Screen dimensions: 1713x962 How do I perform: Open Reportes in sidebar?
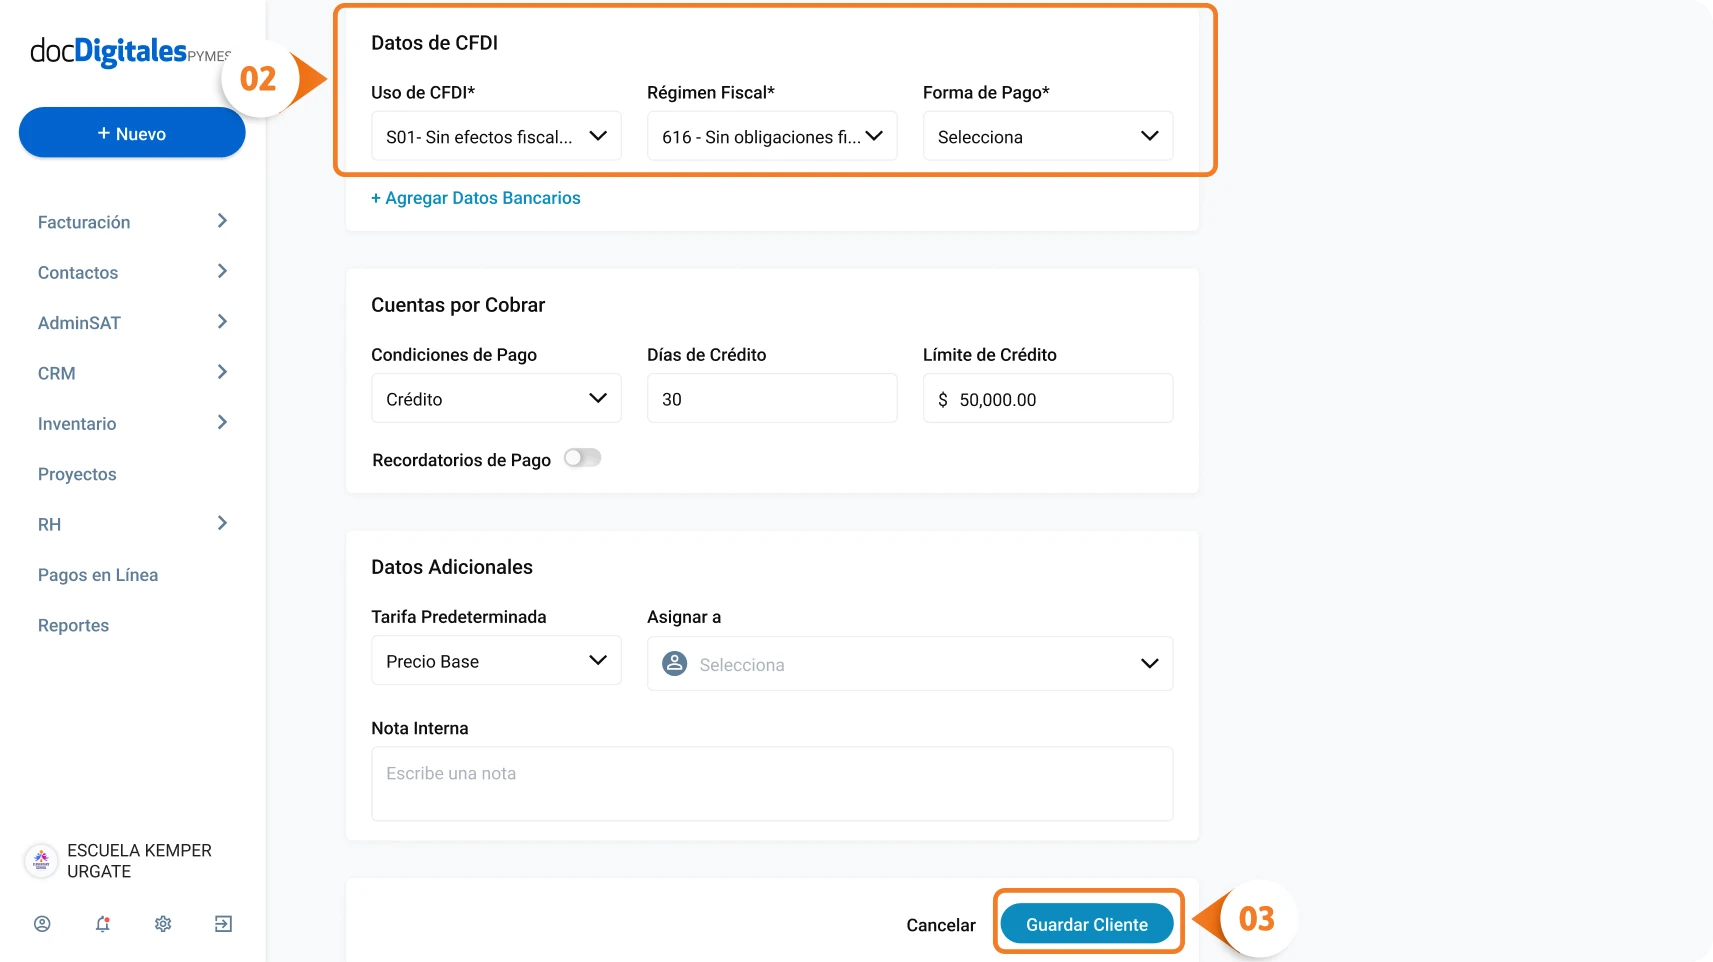click(73, 625)
